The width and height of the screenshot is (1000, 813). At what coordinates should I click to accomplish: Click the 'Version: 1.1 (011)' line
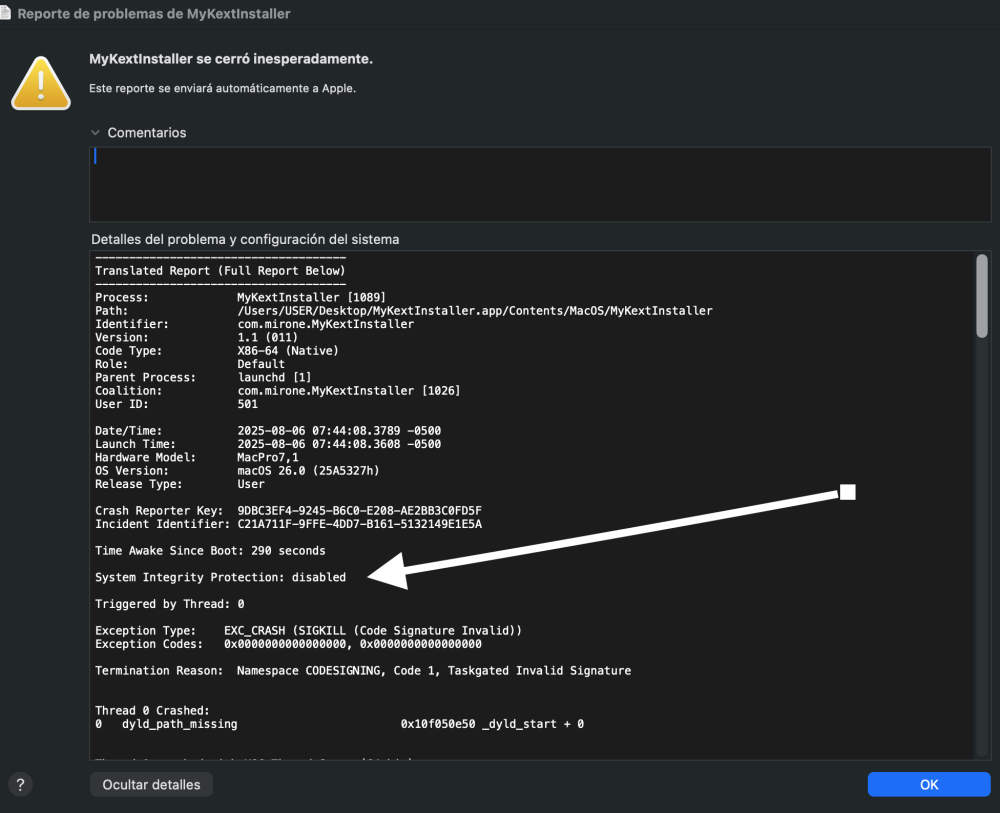[x=196, y=337]
